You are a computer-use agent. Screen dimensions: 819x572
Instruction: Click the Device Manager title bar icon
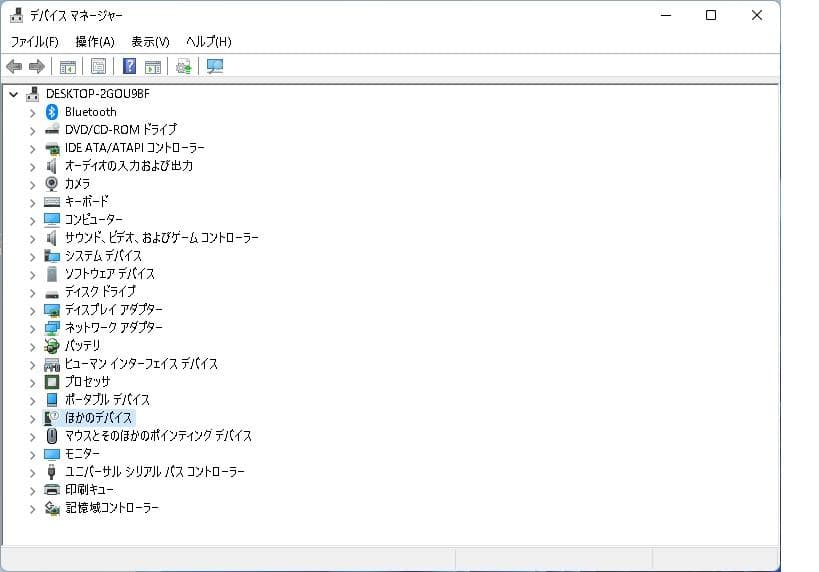pos(17,15)
